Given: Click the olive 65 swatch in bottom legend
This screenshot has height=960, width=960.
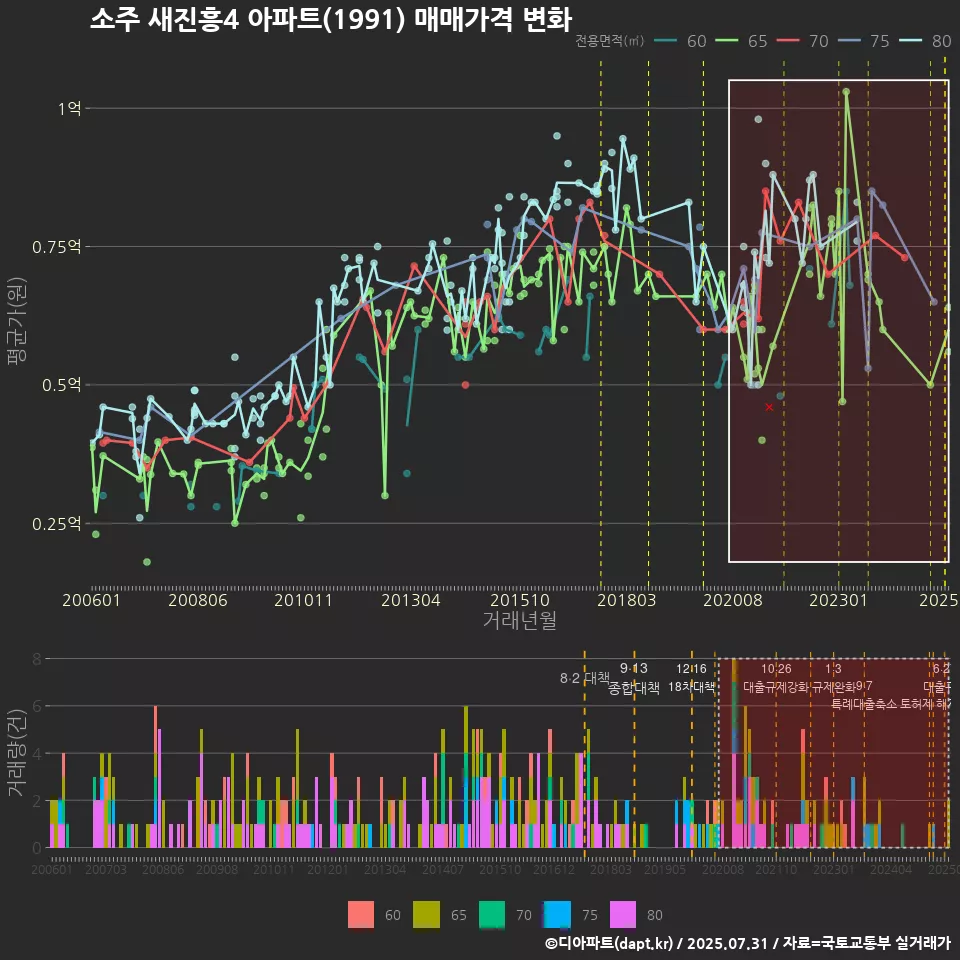Looking at the screenshot, I should [426, 915].
